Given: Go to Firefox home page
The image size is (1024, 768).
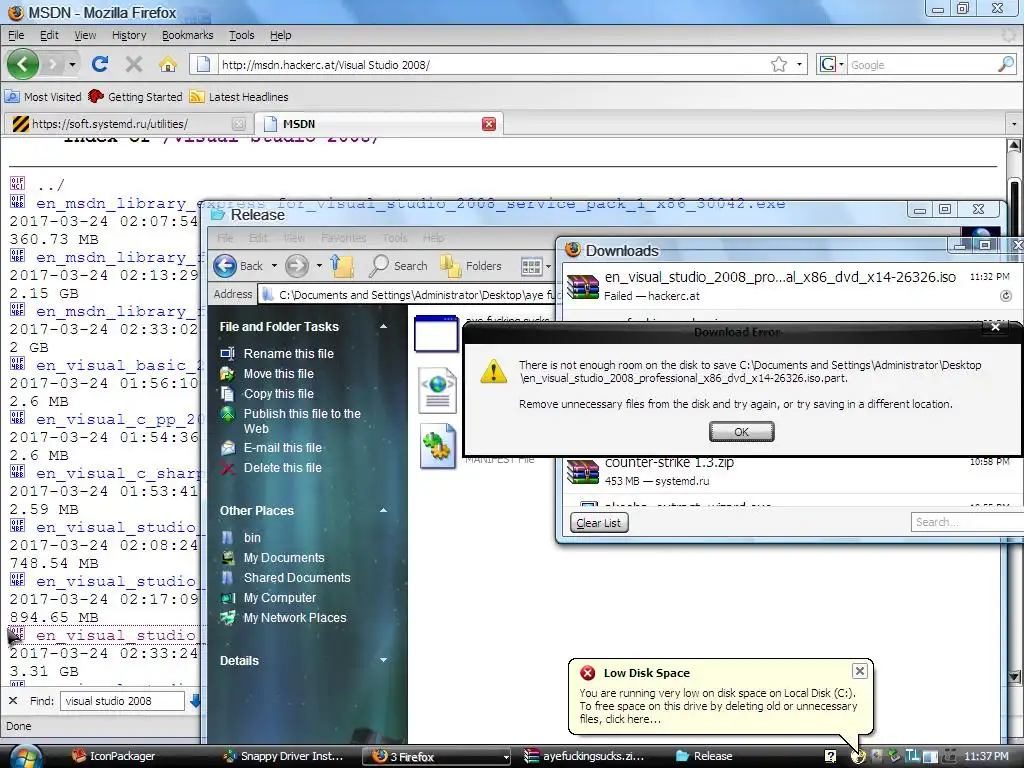Looking at the screenshot, I should point(168,64).
